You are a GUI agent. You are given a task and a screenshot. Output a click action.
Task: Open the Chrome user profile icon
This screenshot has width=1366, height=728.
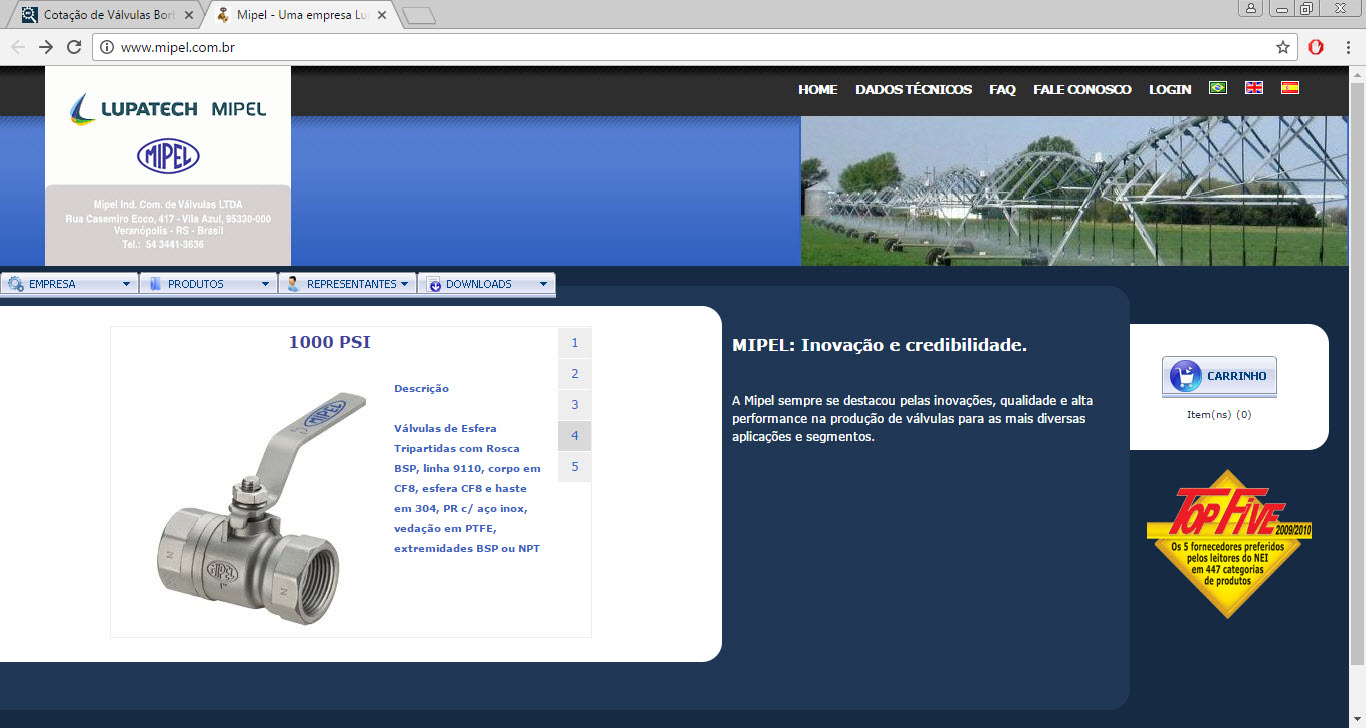tap(1251, 9)
